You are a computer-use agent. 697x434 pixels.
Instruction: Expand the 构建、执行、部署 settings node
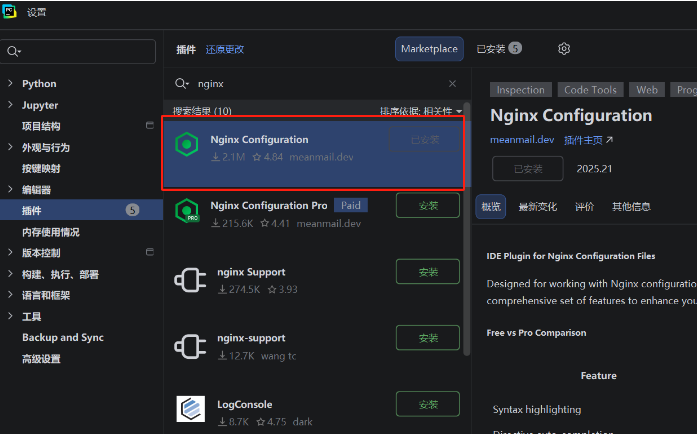tap(10, 273)
